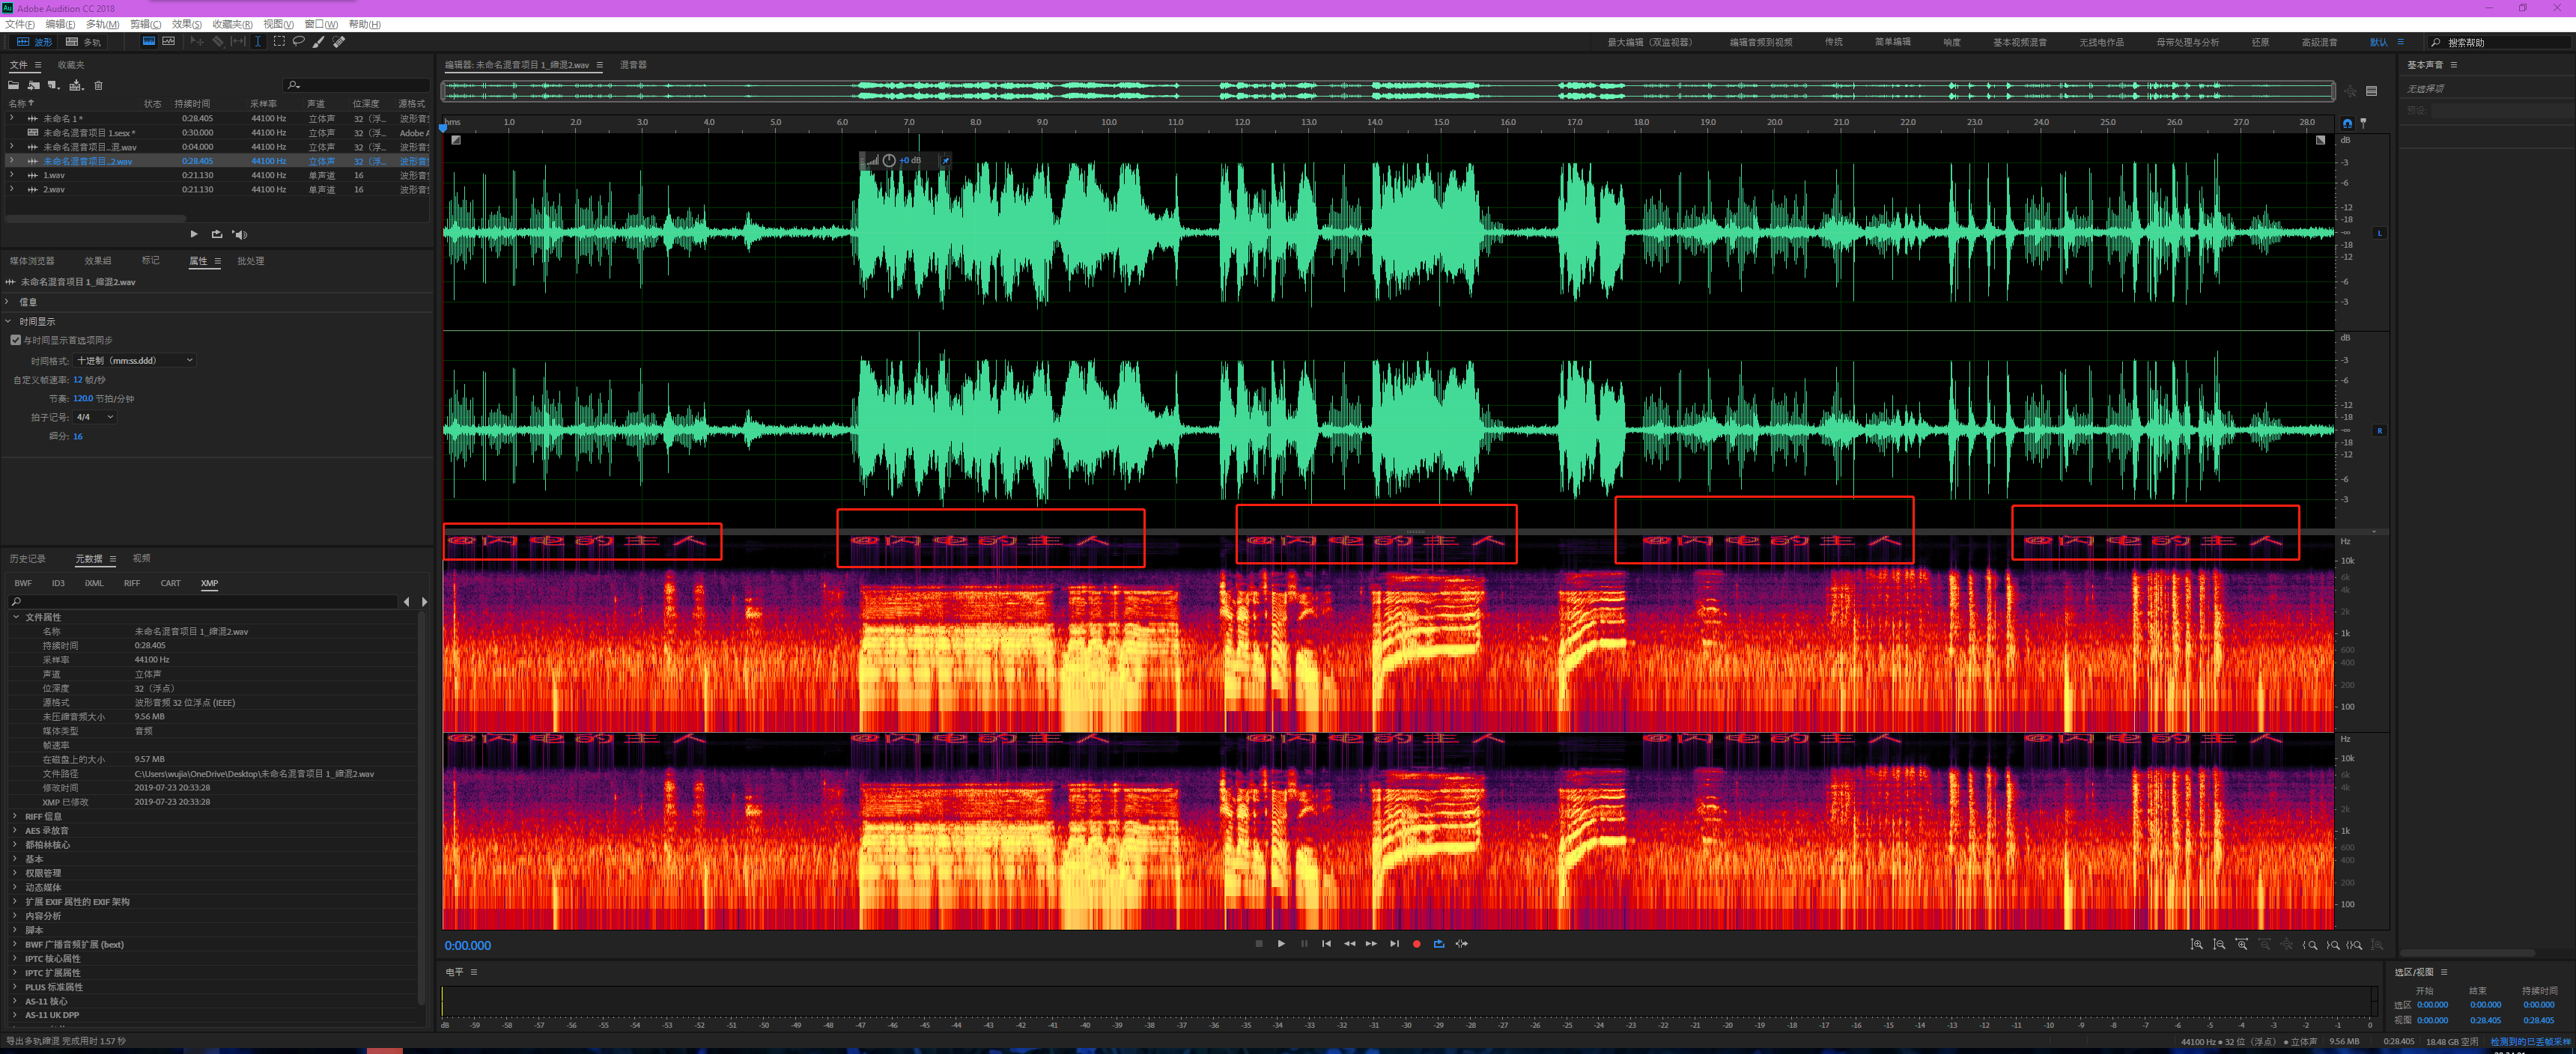Click the tempo value 120.0
The image size is (2576, 1054).
[x=83, y=398]
